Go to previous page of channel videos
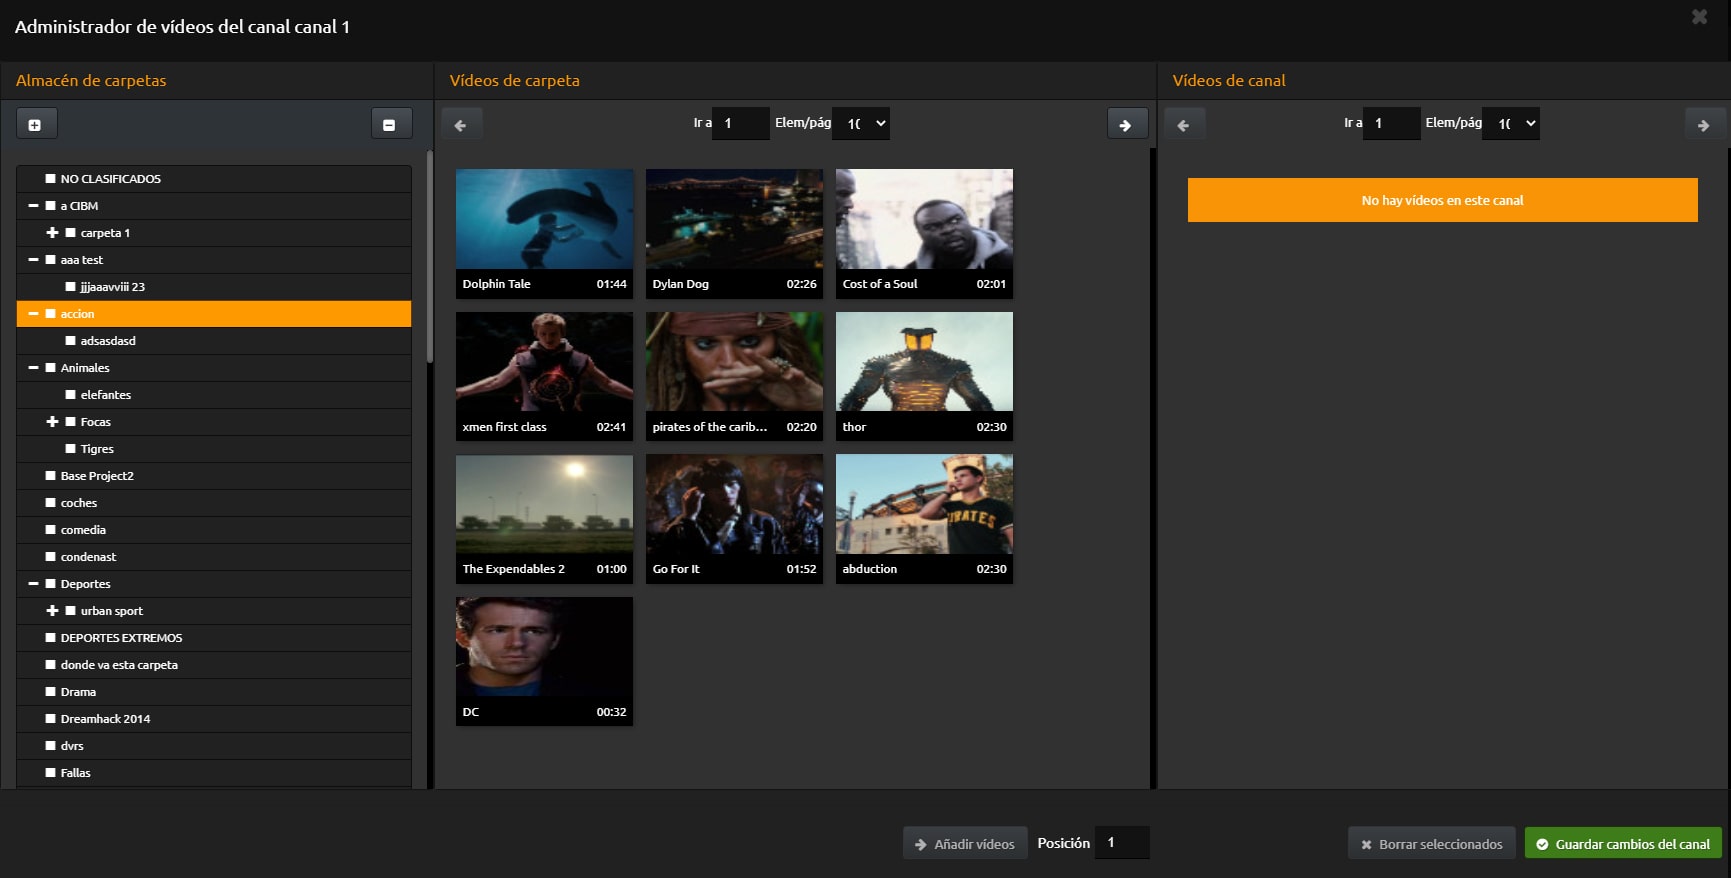Viewport: 1731px width, 878px height. pyautogui.click(x=1184, y=124)
